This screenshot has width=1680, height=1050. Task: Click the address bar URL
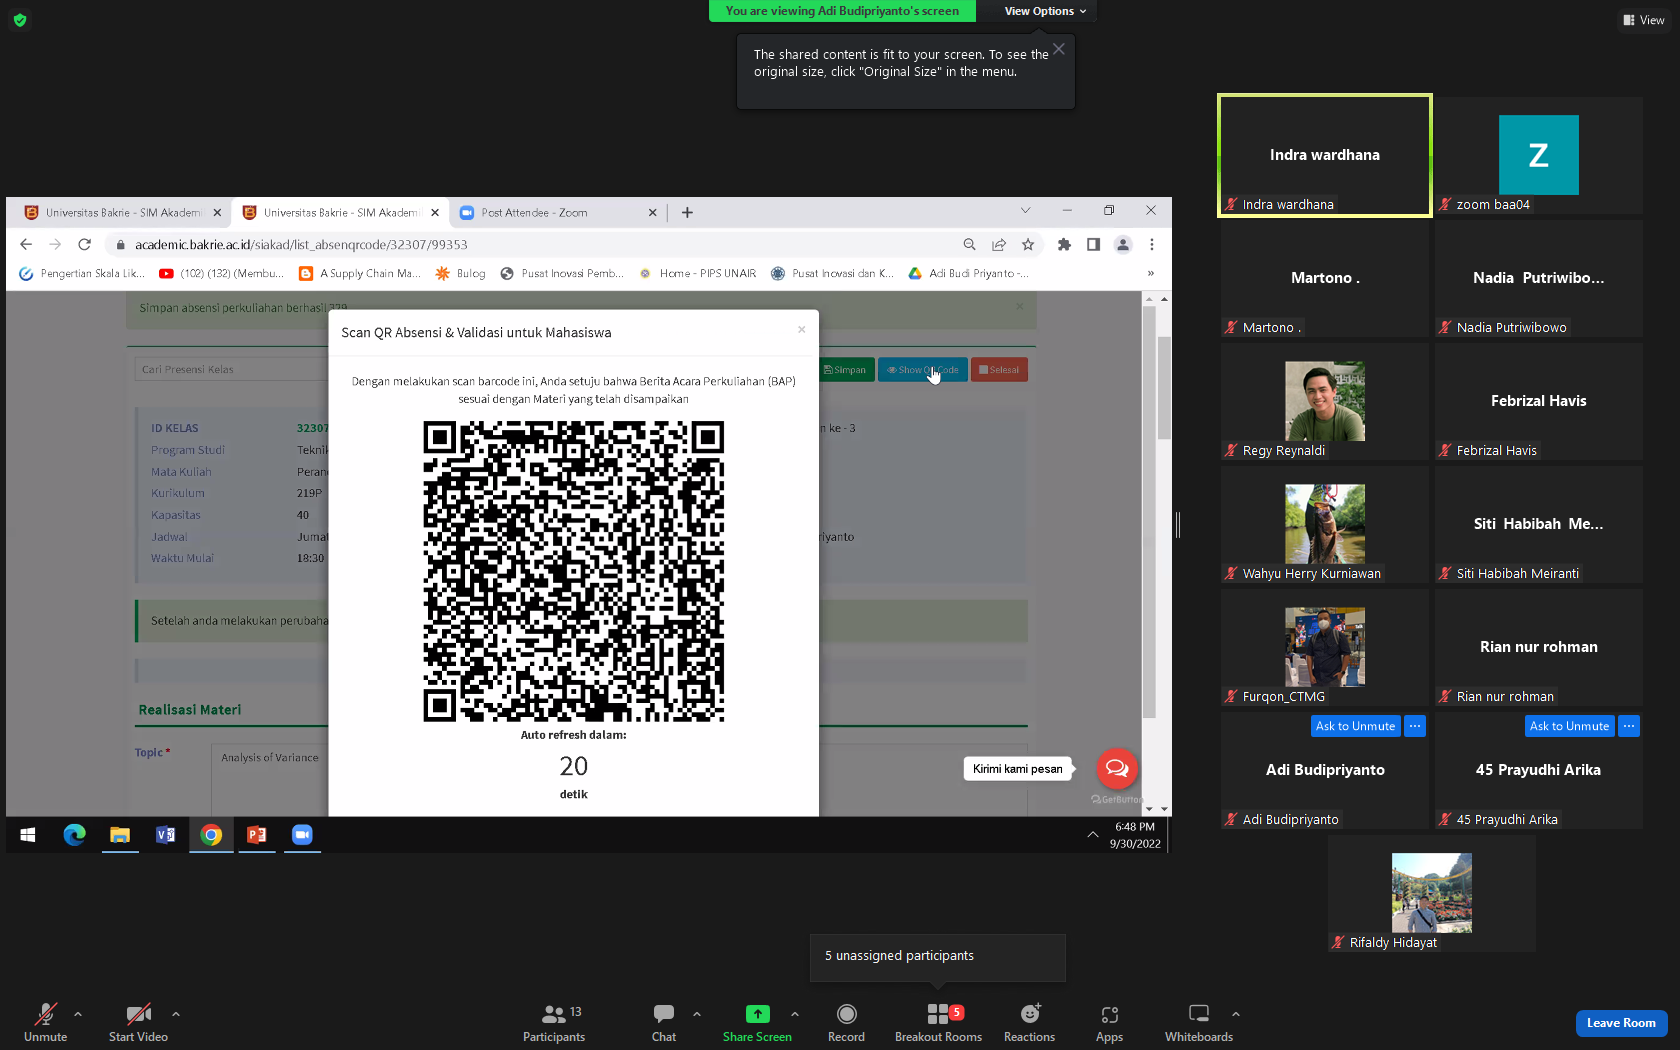(x=301, y=245)
